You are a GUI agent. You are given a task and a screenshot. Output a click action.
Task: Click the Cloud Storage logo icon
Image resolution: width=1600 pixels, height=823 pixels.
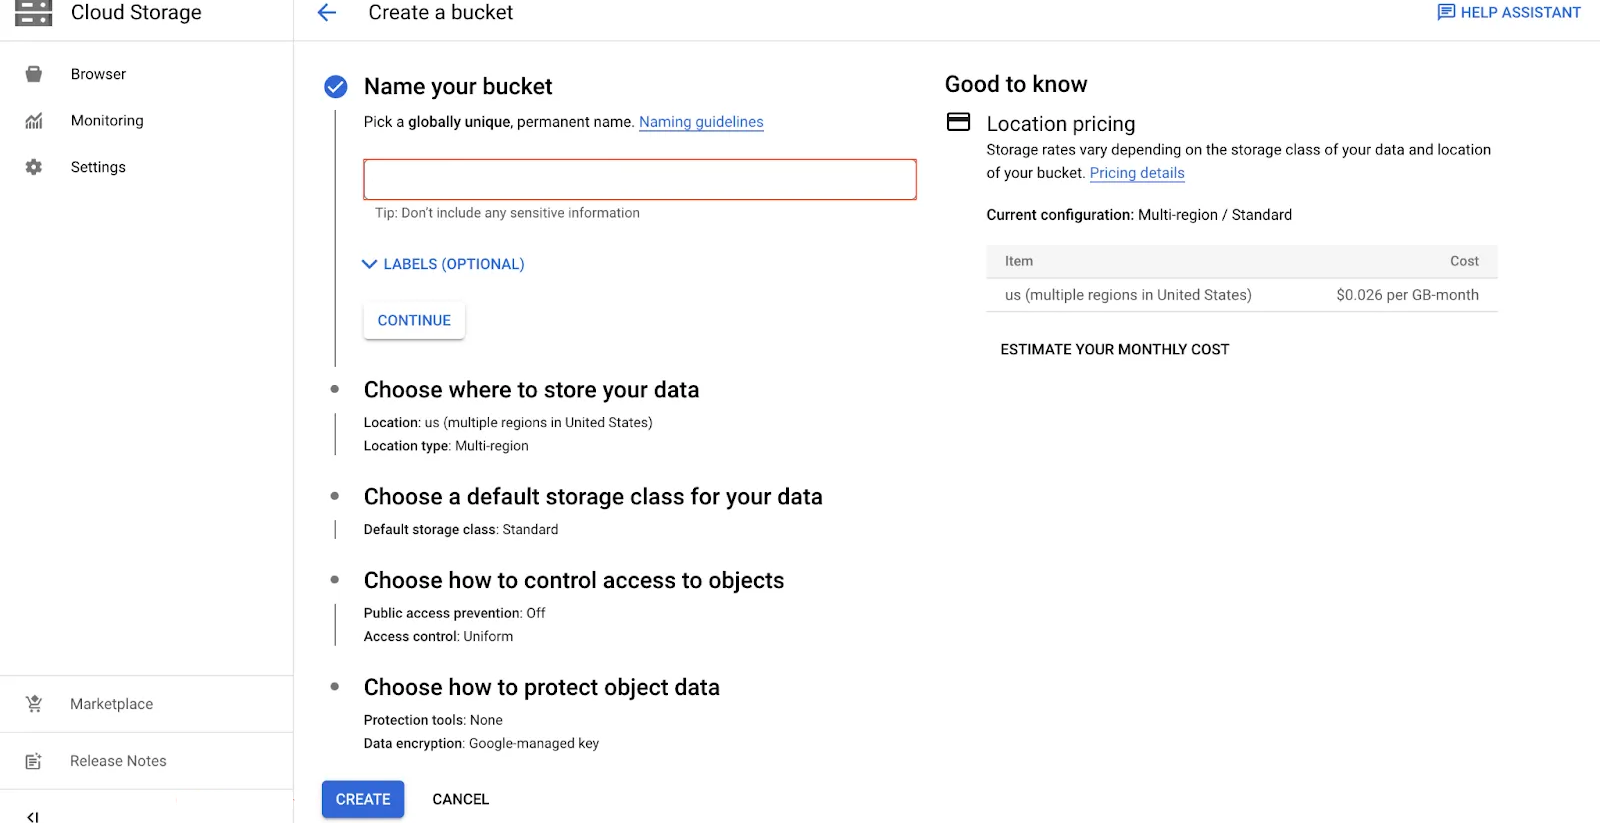tap(33, 13)
